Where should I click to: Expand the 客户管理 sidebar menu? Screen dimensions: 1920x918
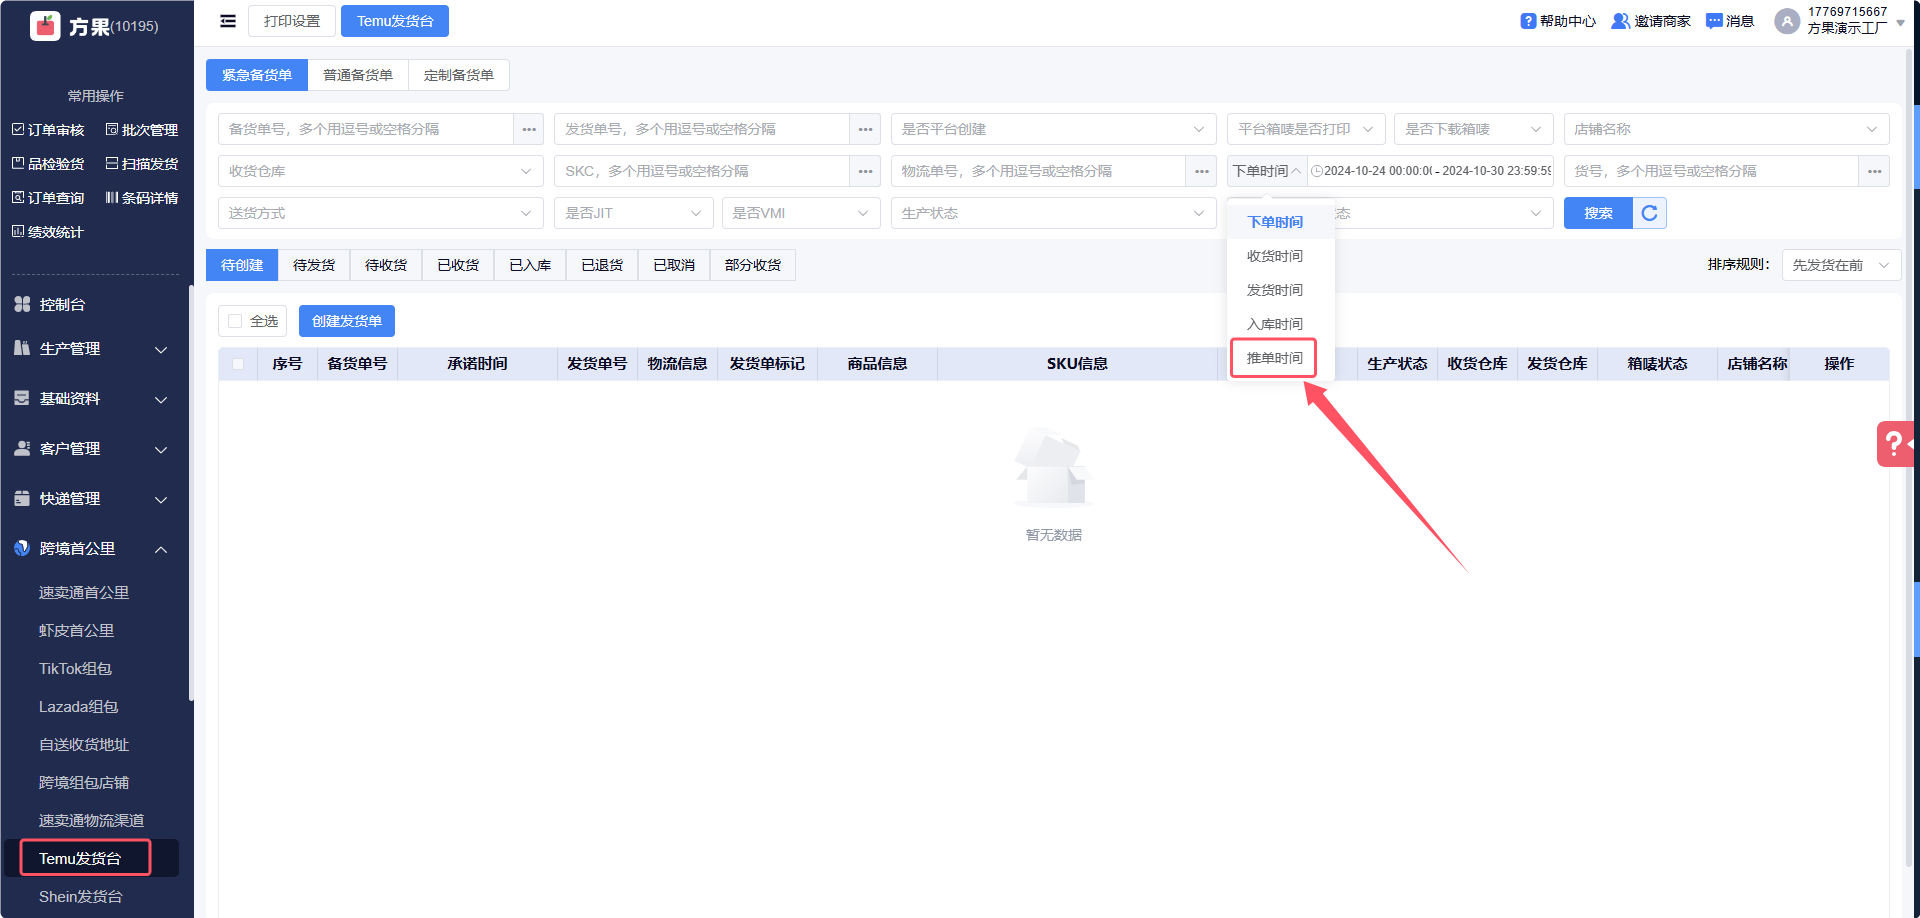click(x=95, y=449)
